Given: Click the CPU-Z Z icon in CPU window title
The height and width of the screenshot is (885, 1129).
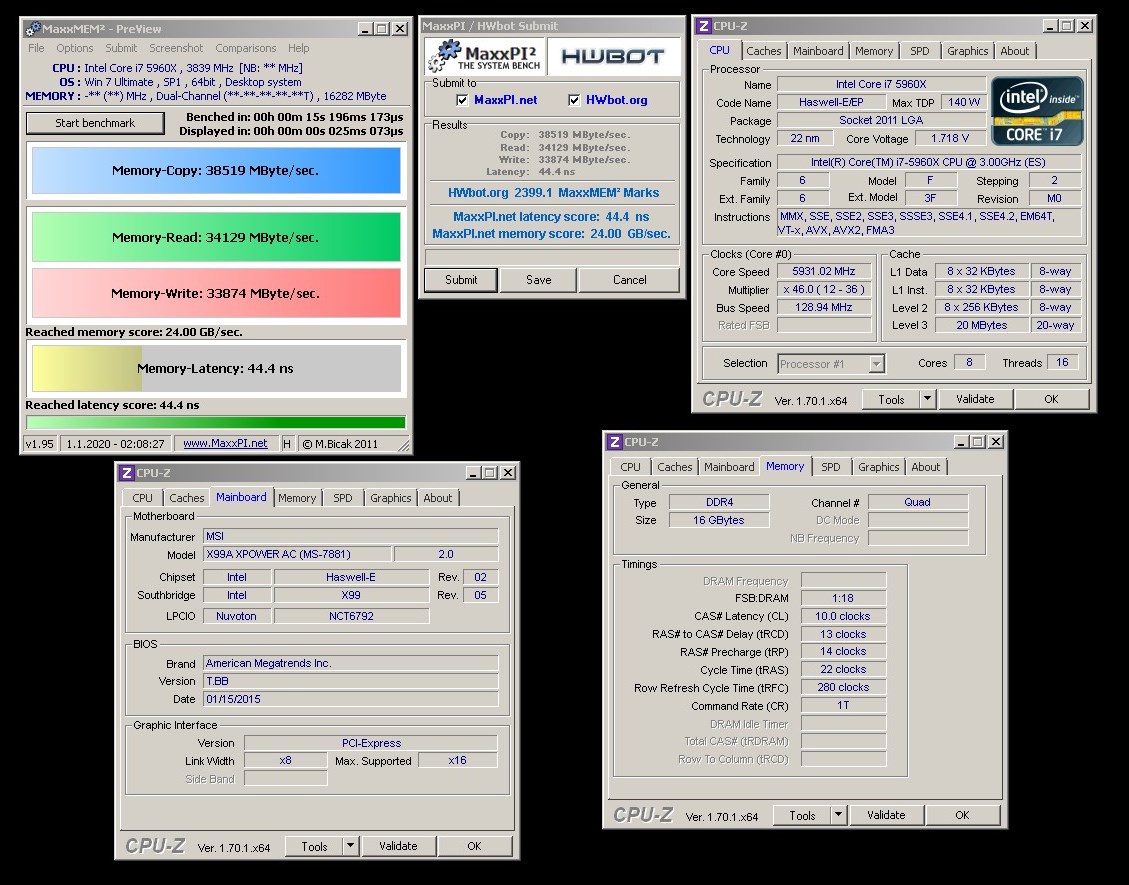Looking at the screenshot, I should (703, 26).
